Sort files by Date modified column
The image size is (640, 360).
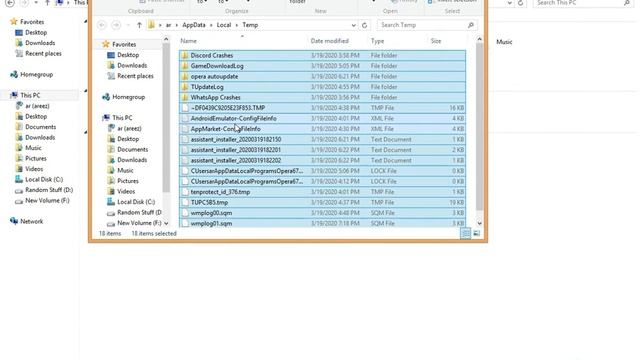pos(329,41)
